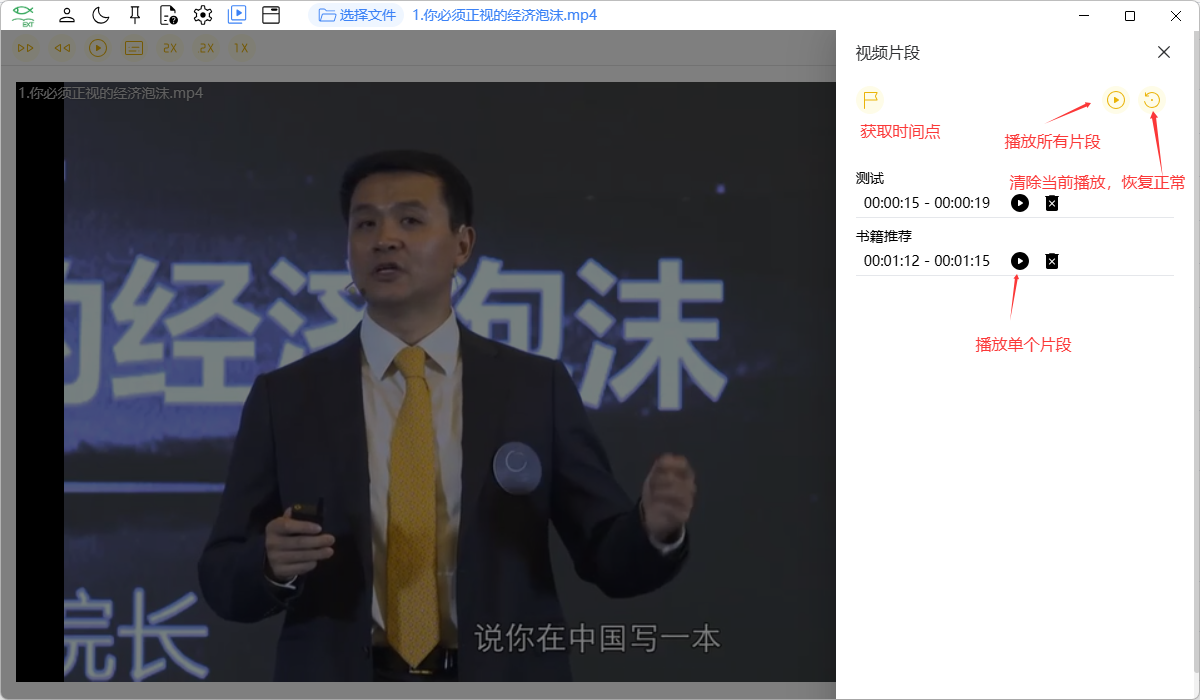Delete the 测试 segment

point(1051,203)
